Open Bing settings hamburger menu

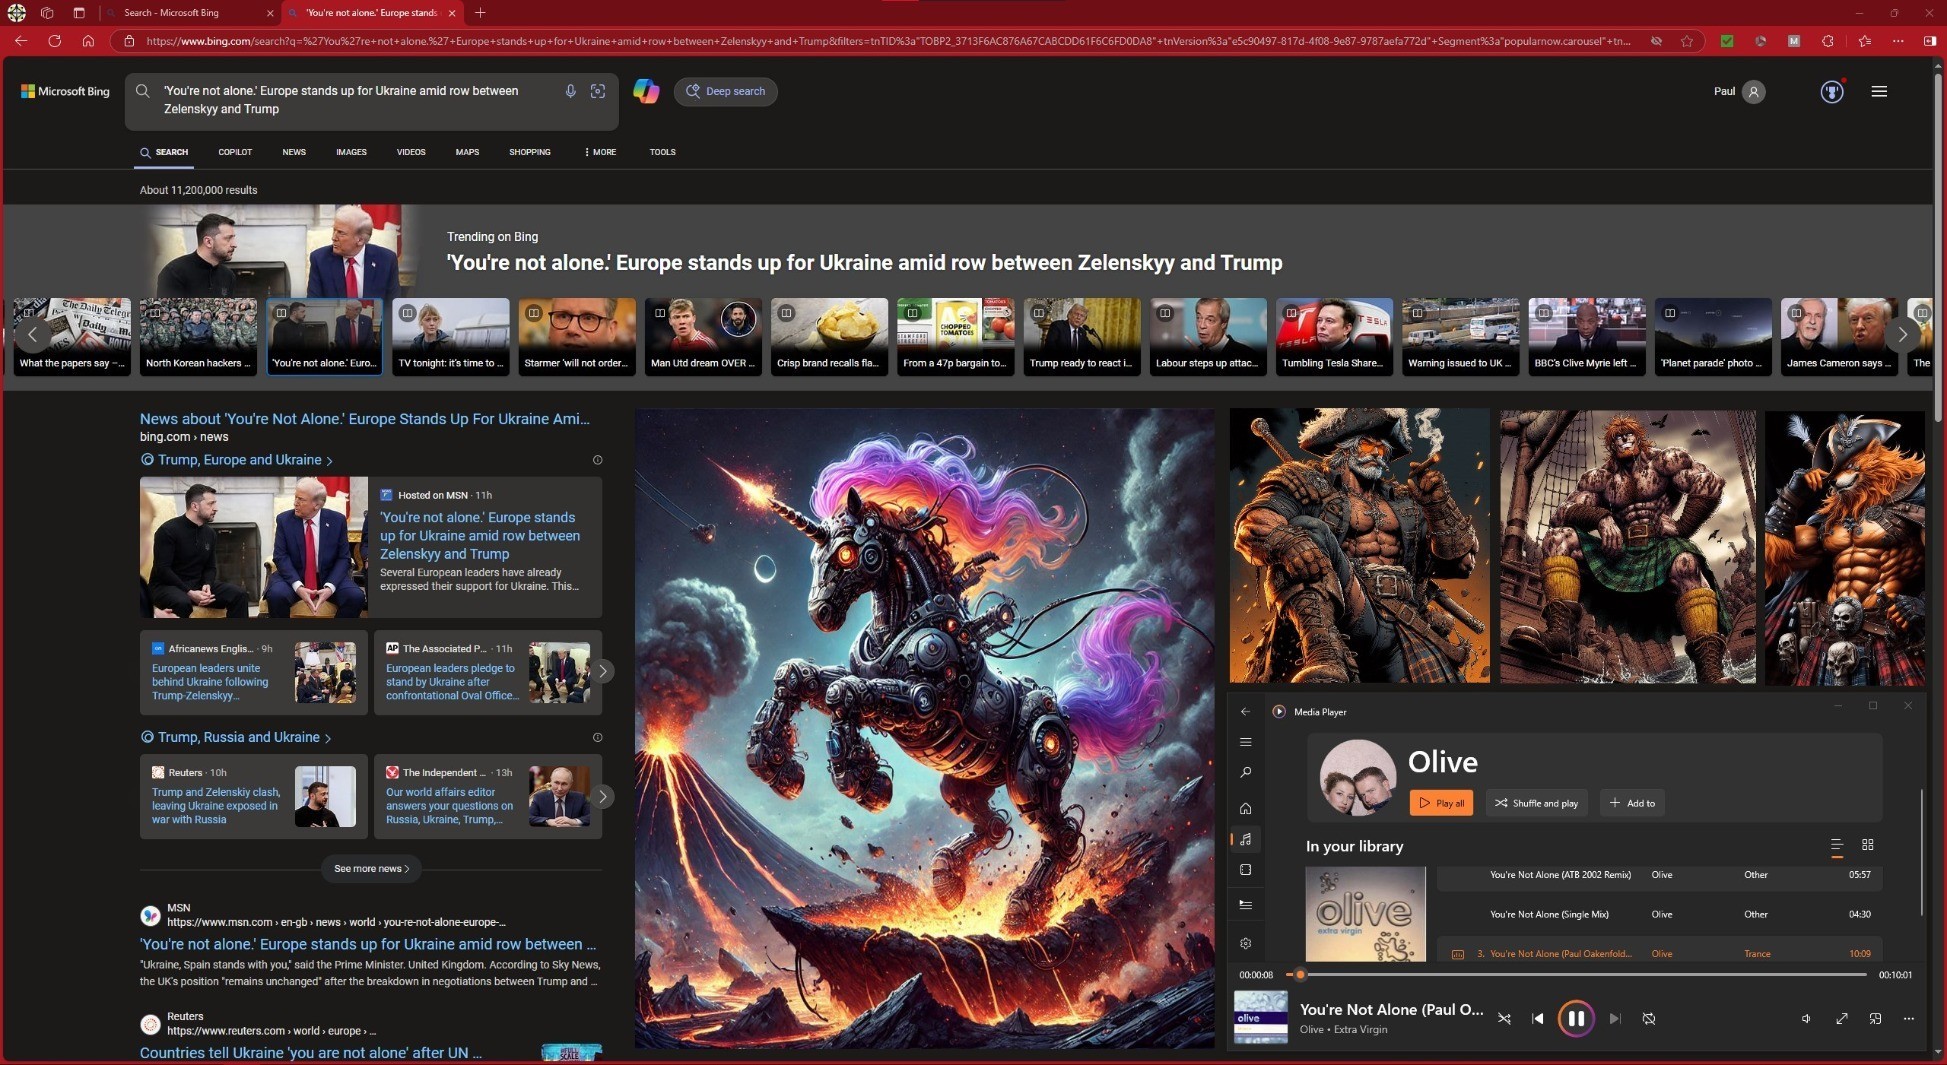pyautogui.click(x=1879, y=91)
